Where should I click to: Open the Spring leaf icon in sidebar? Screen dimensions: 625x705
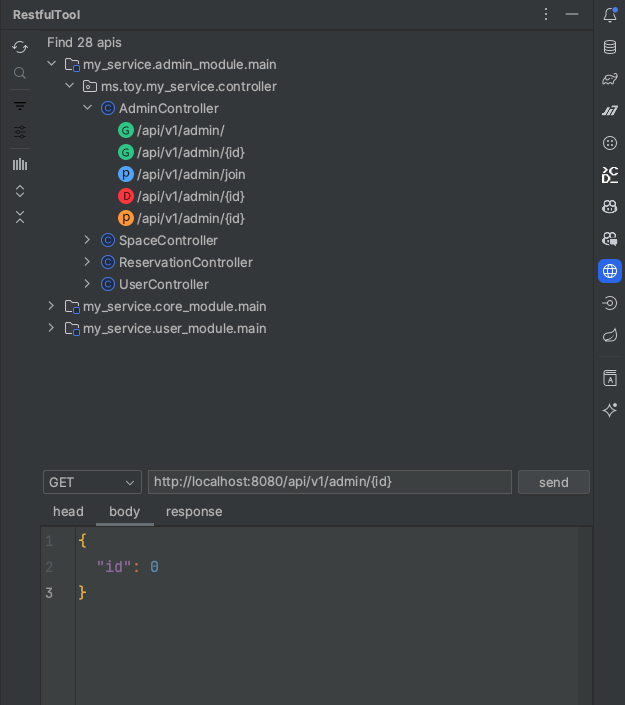[x=610, y=335]
